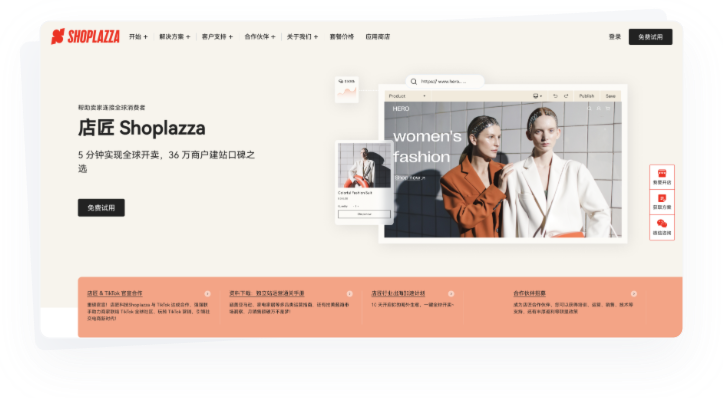Click the 免费试用 button below the headline

point(101,208)
